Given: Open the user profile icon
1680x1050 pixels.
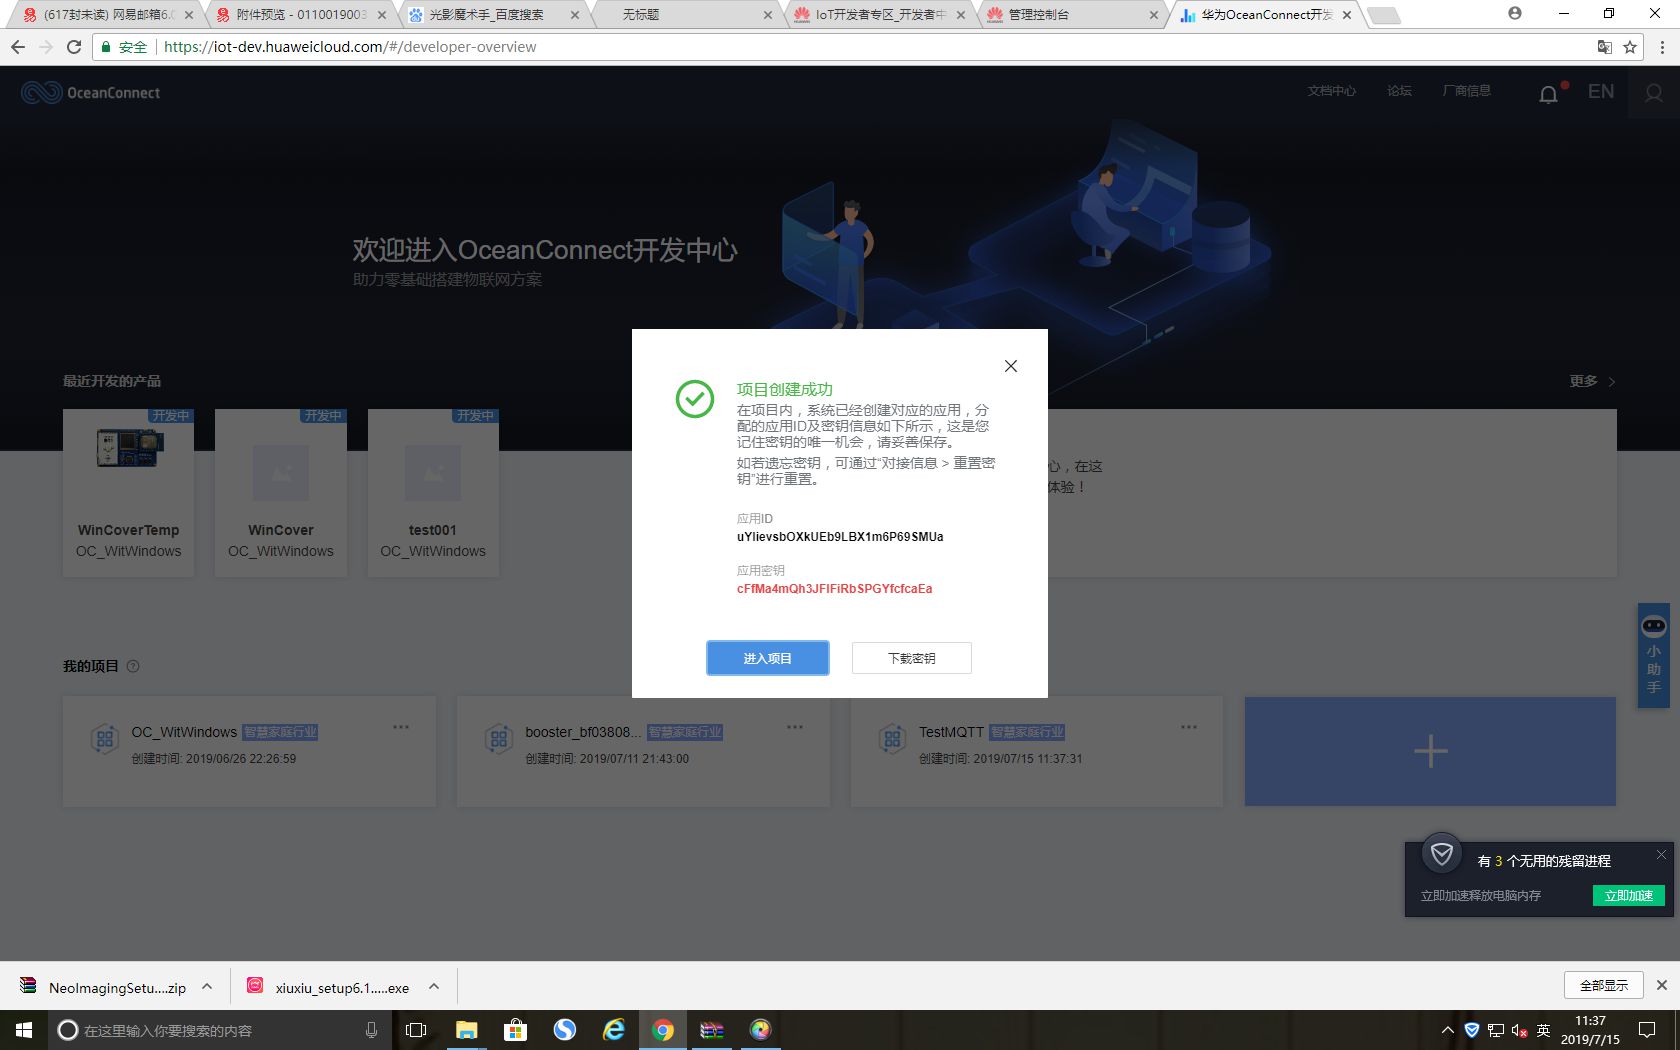Looking at the screenshot, I should tap(1654, 93).
